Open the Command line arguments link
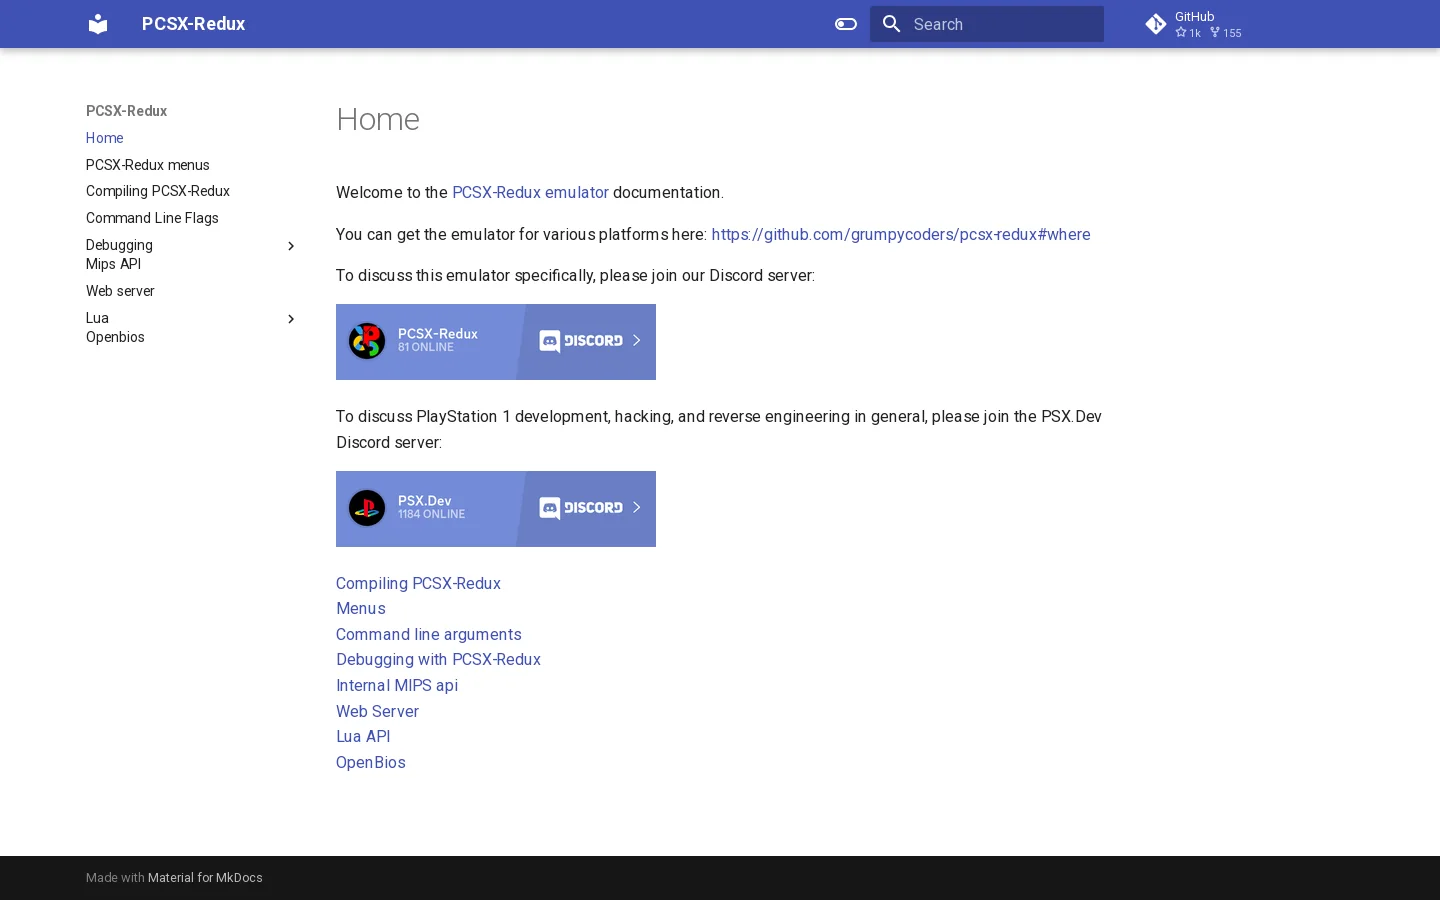This screenshot has height=900, width=1440. point(429,634)
